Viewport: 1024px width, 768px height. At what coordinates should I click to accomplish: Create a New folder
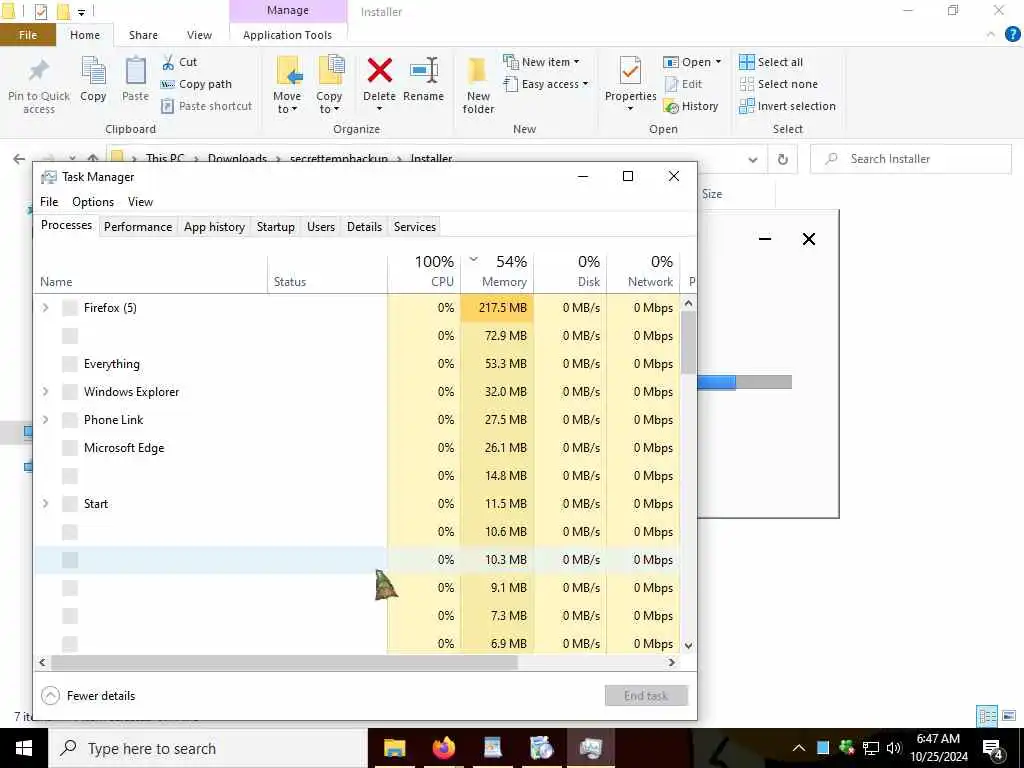[x=478, y=86]
